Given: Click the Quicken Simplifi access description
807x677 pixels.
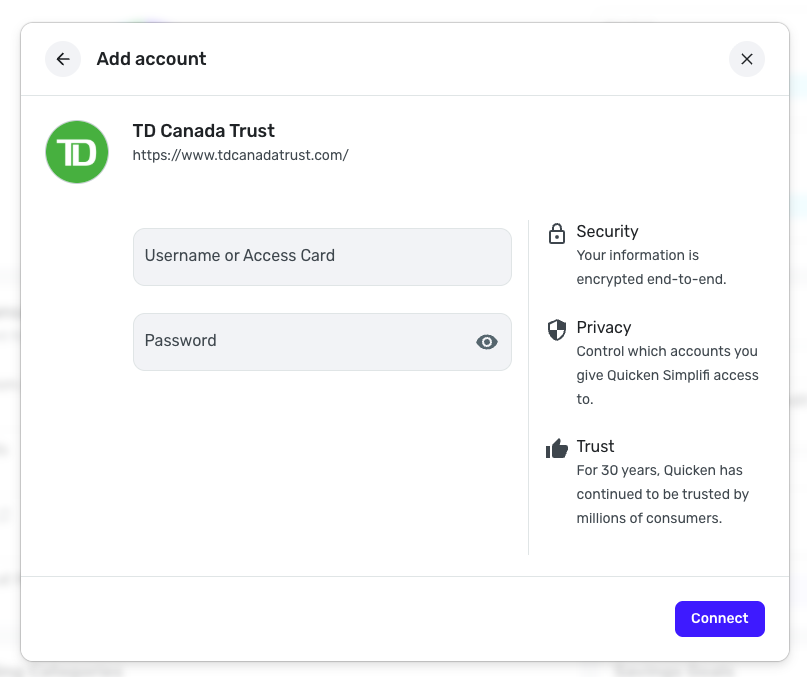Looking at the screenshot, I should point(667,375).
